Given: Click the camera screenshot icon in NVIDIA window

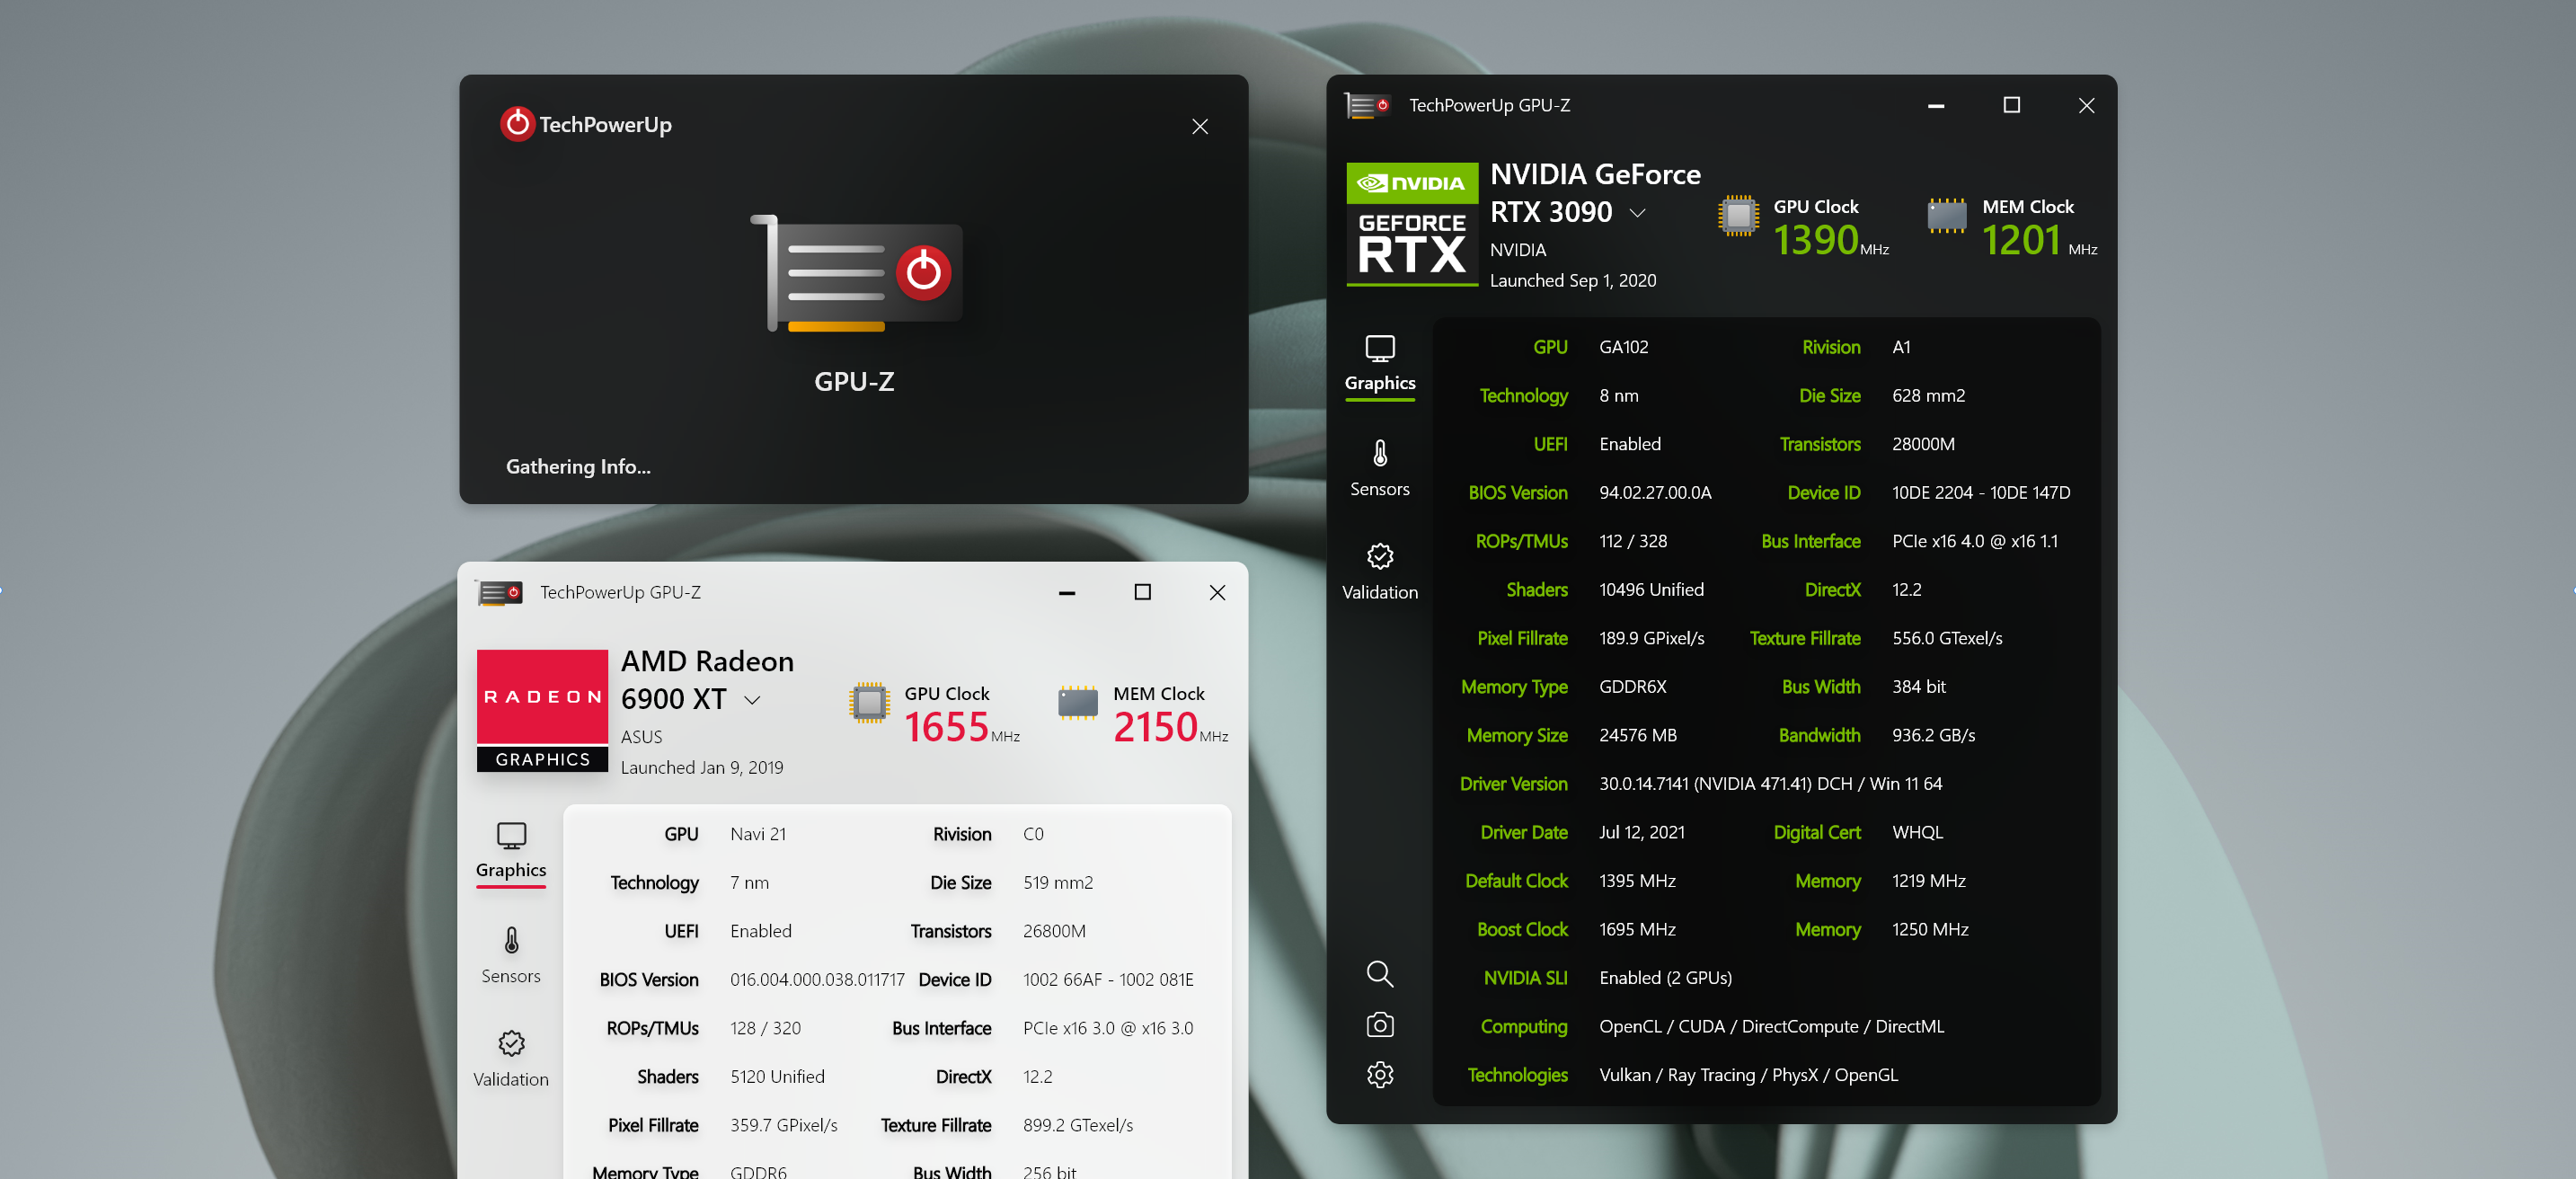Looking at the screenshot, I should [1379, 1024].
